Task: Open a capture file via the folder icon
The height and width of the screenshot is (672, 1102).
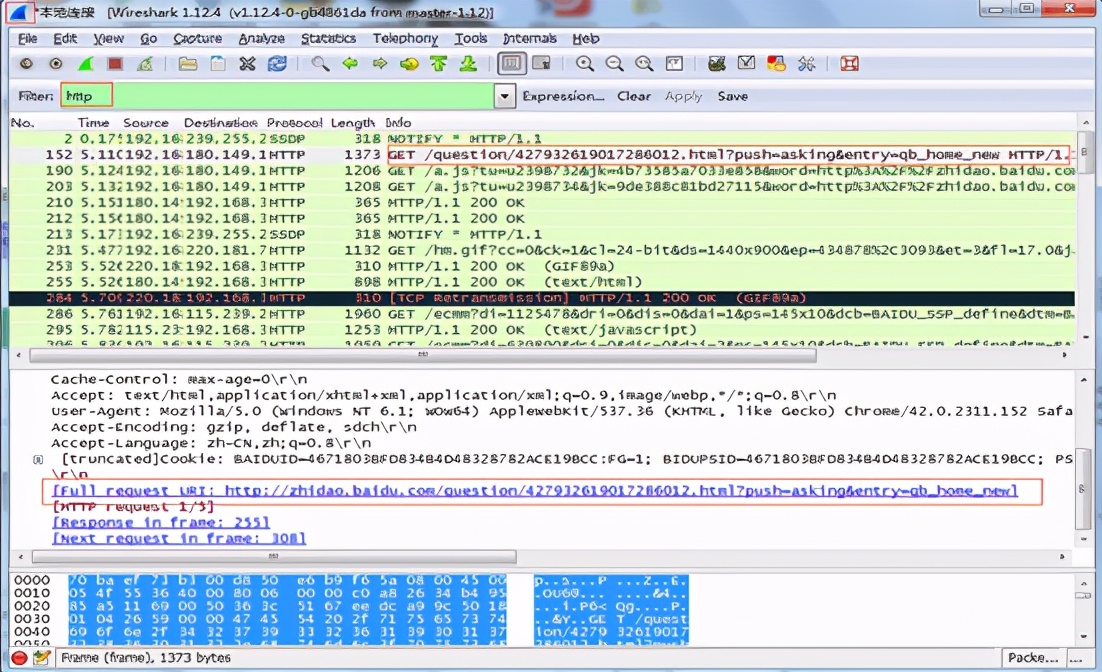Action: [x=188, y=64]
